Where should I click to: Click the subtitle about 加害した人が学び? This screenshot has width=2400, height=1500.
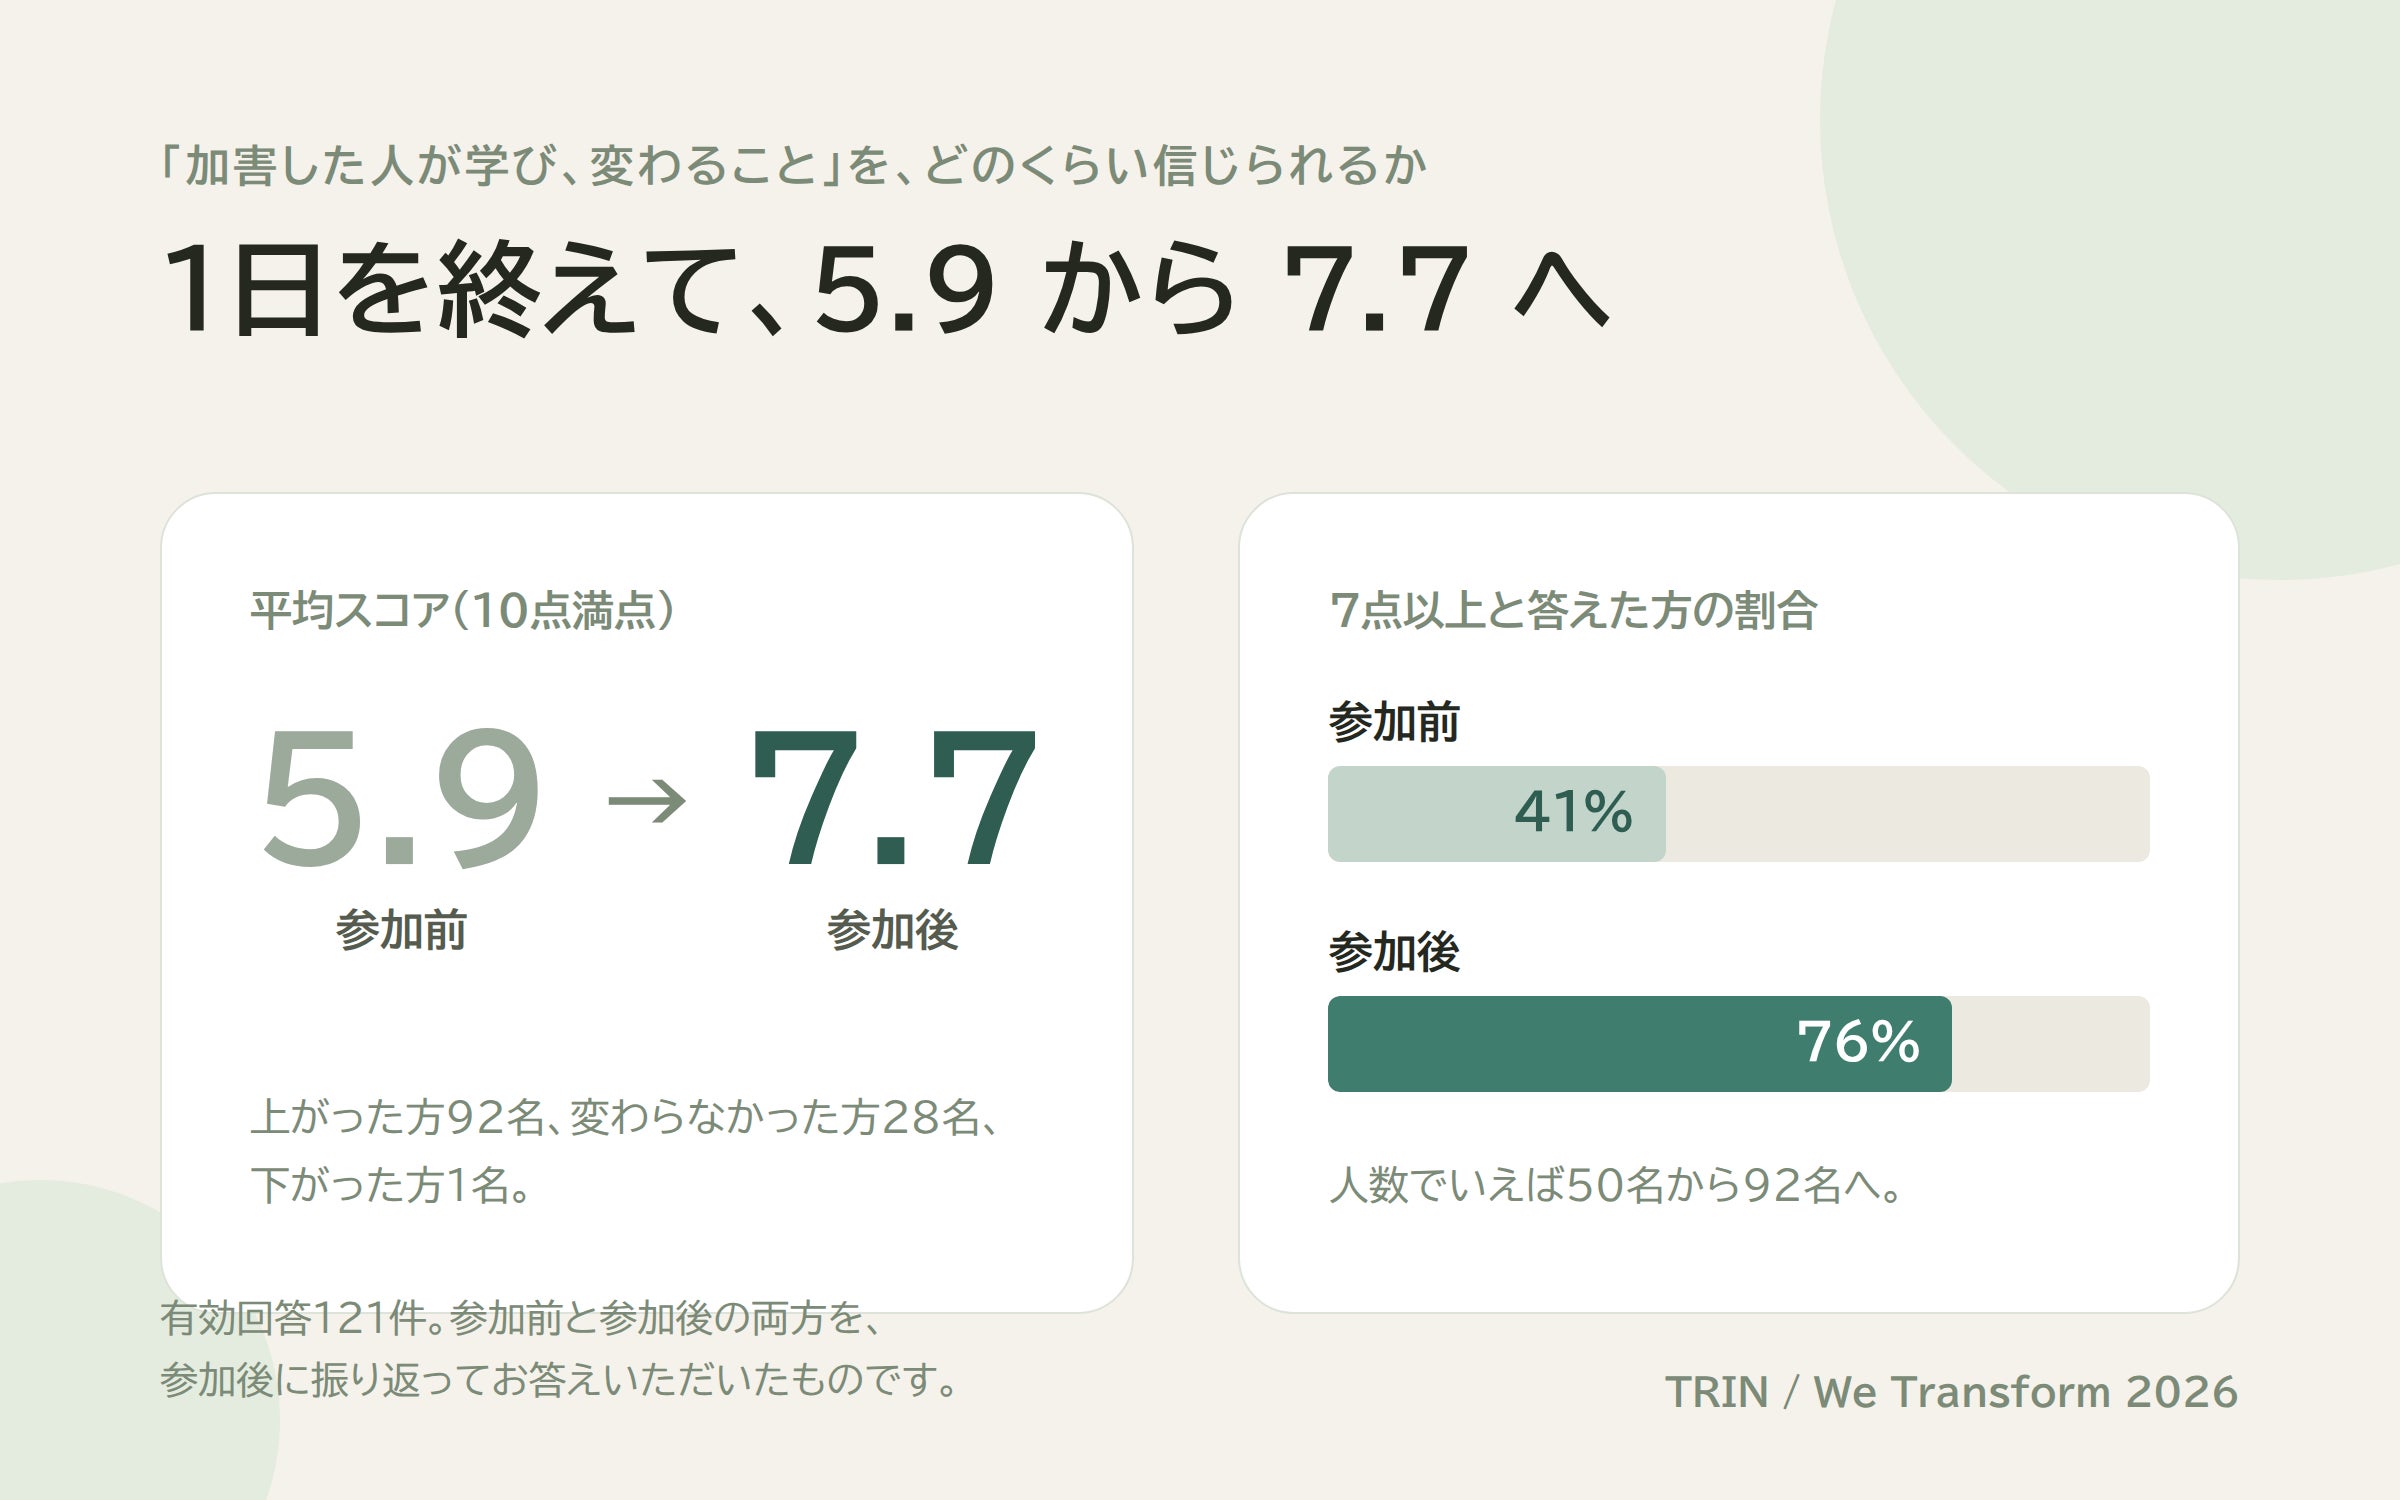pos(793,165)
